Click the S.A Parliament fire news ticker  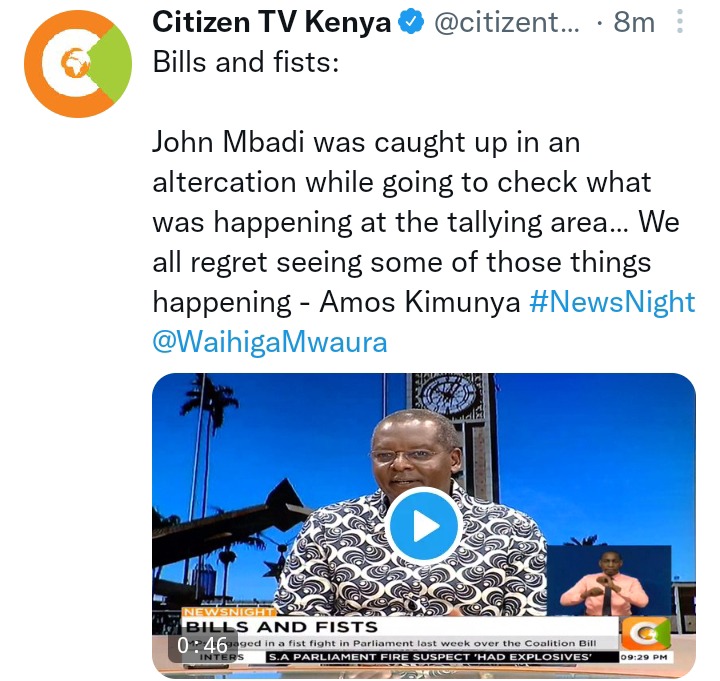point(430,657)
